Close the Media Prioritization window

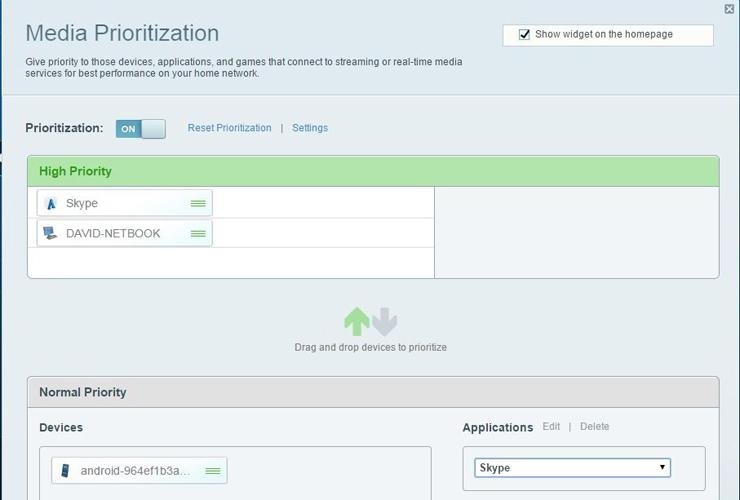pyautogui.click(x=729, y=9)
